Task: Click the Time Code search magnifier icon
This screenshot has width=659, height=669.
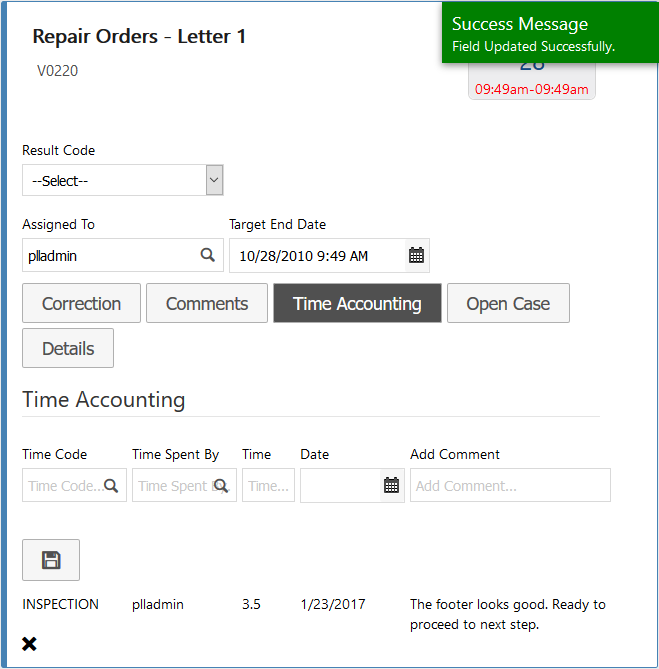Action: point(112,485)
